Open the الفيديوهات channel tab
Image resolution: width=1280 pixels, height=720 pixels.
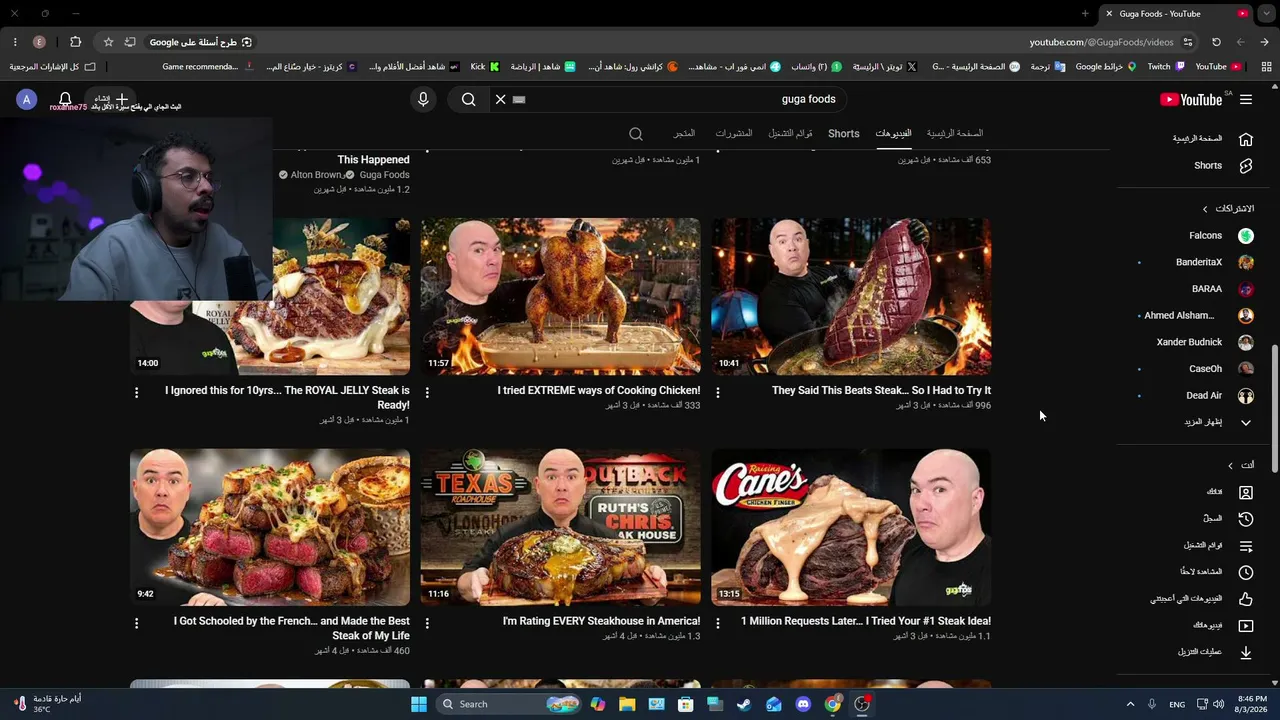(x=893, y=134)
